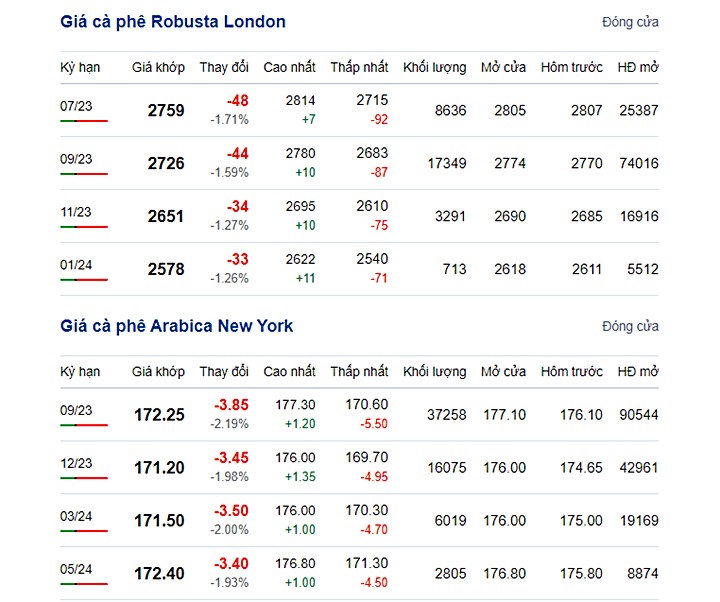Click matched price 2726
Screen dimensions: 720x602
(x=166, y=163)
